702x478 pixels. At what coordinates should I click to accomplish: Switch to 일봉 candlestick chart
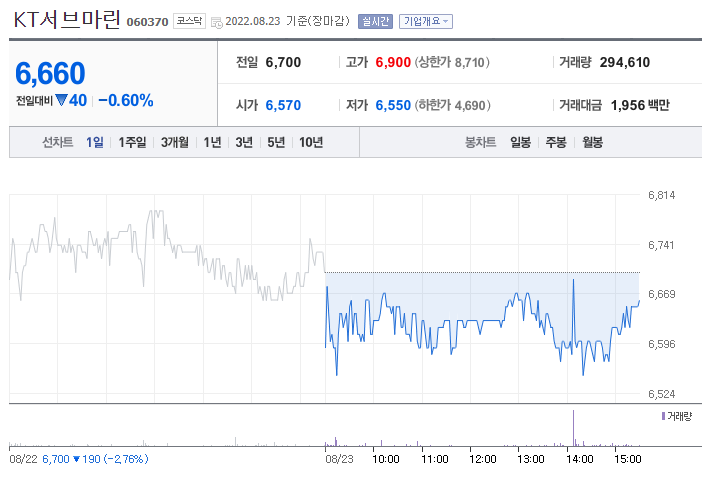point(520,142)
